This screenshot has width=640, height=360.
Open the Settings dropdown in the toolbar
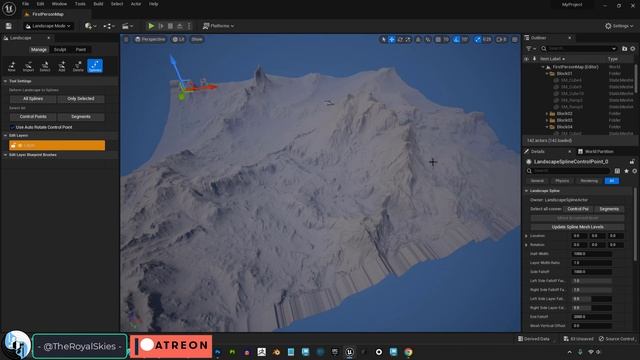619,26
